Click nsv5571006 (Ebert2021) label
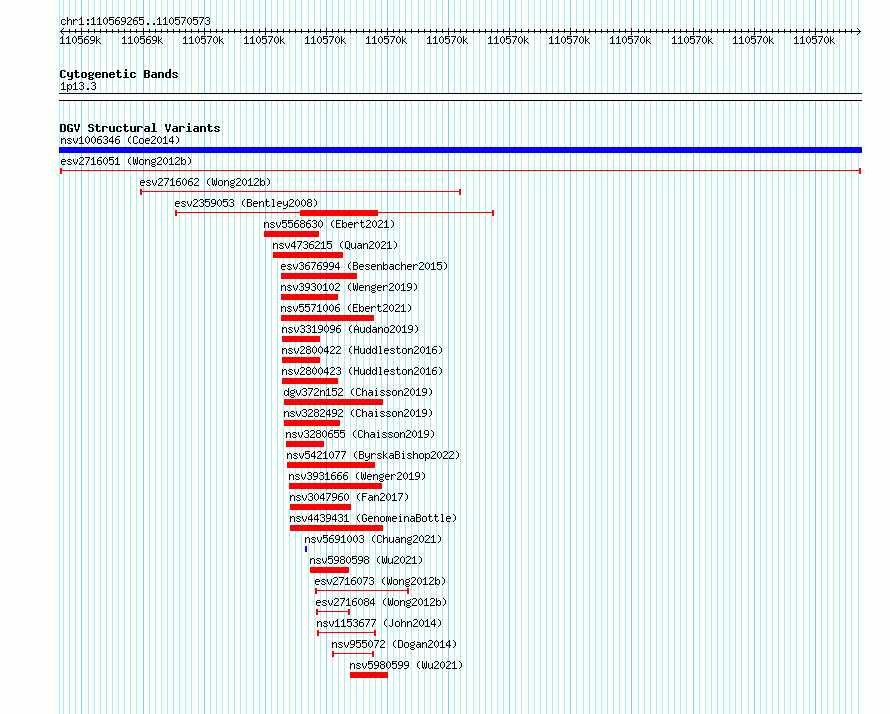Viewport: 890px width, 714px height. (346, 308)
